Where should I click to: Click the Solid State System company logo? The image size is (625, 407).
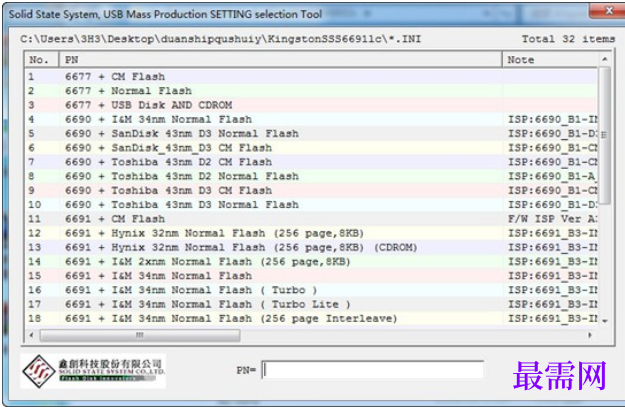[93, 371]
